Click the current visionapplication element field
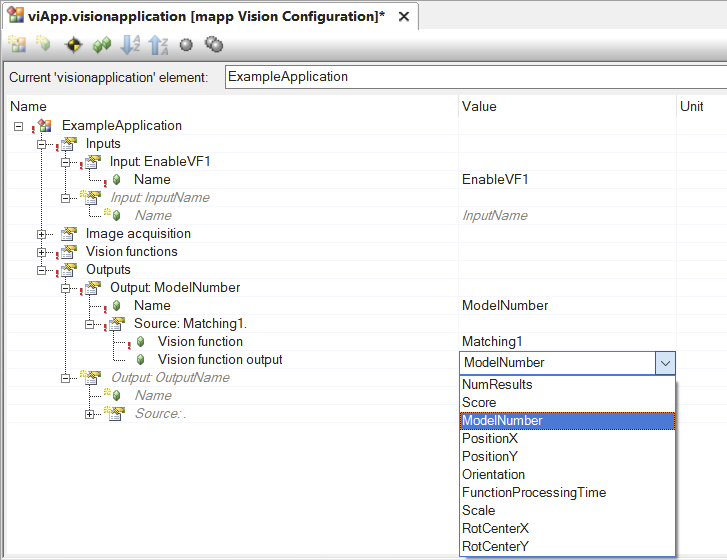 [x=476, y=77]
